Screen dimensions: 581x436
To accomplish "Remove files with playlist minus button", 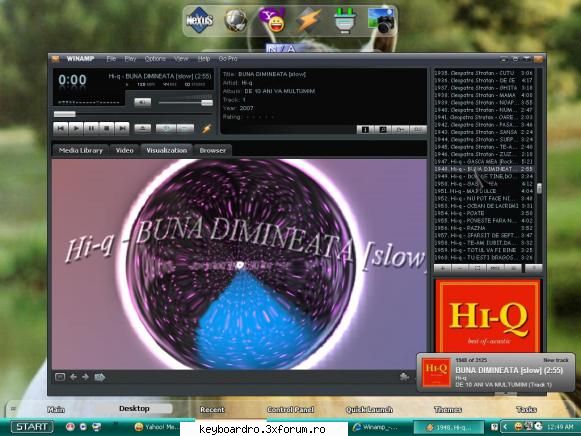I will tap(460, 268).
